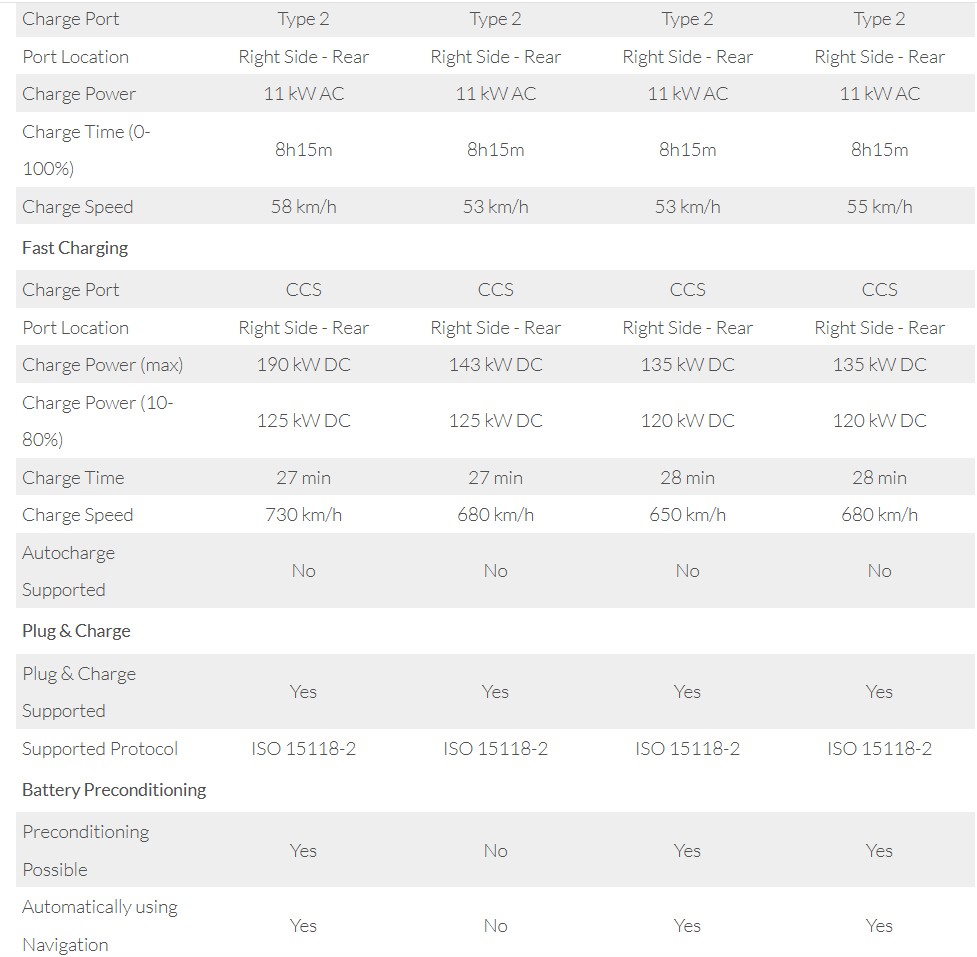Click the No value in Preconditioning Possible row
Image resolution: width=977 pixels, height=957 pixels.
495,851
